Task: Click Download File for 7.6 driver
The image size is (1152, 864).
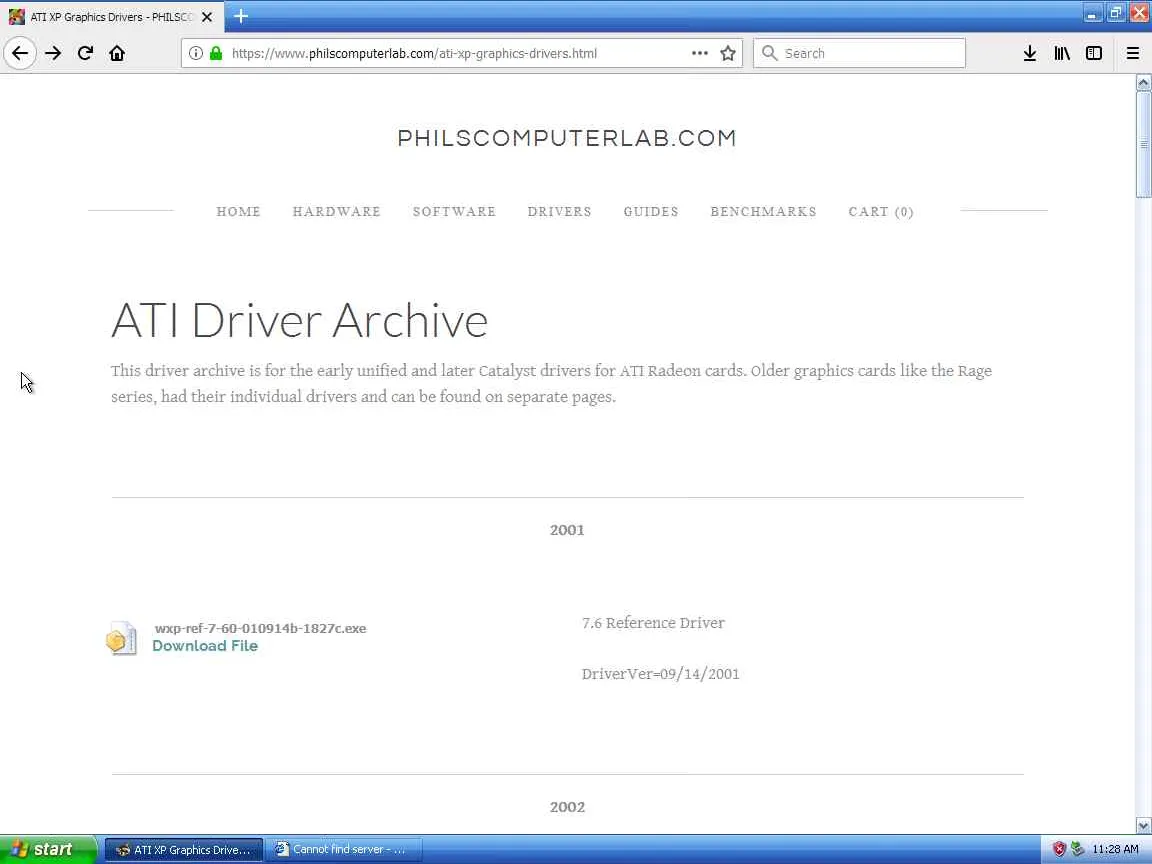Action: 205,646
